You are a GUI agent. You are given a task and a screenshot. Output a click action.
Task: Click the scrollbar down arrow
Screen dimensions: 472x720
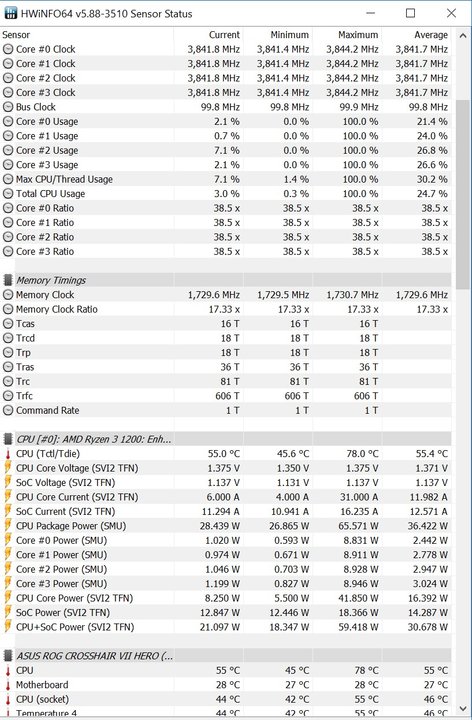(463, 709)
